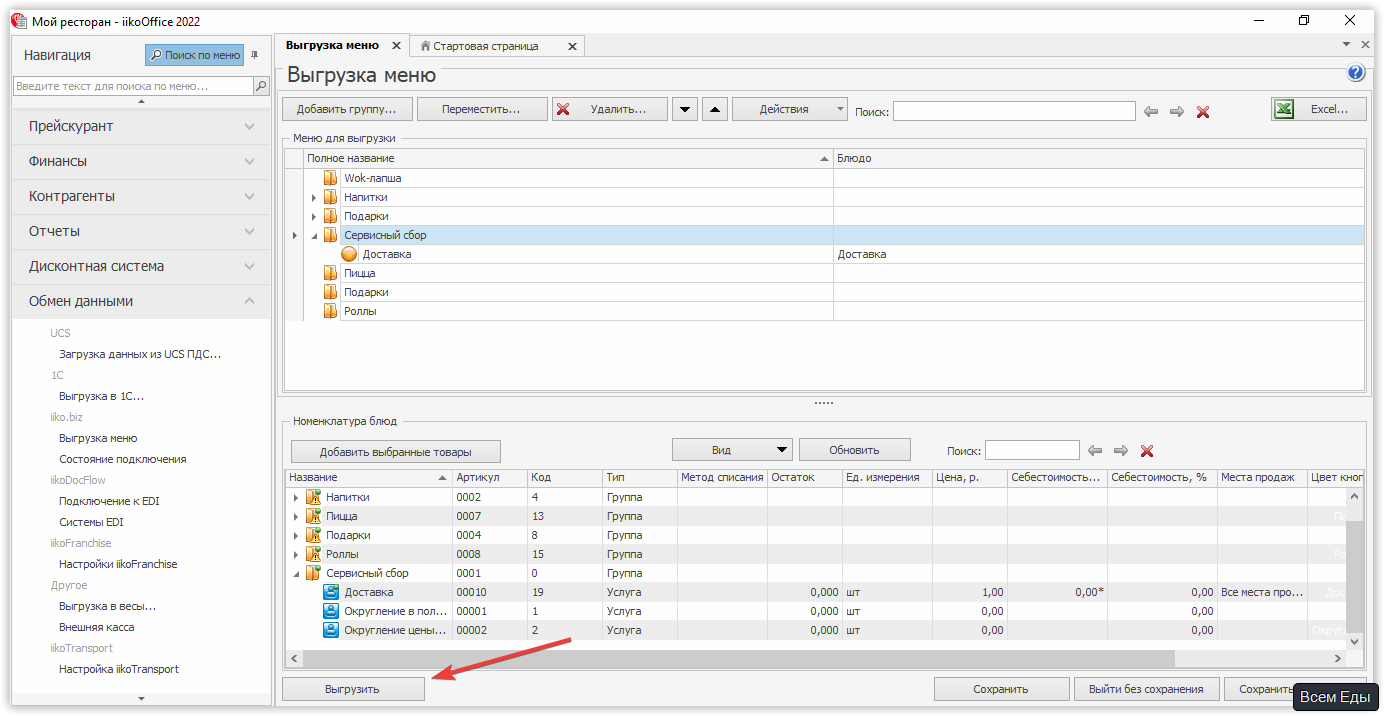1384x716 pixels.
Task: Go to next top search result arrow
Action: (1177, 112)
